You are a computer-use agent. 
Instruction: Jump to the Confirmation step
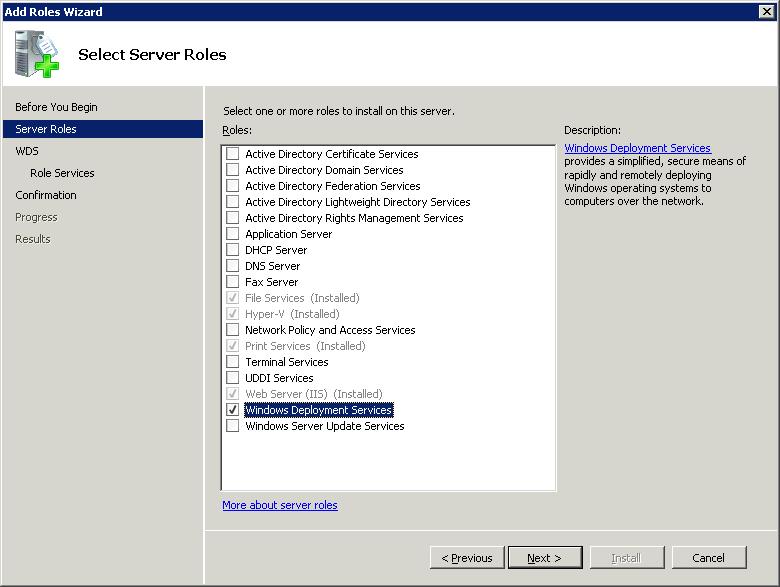click(x=46, y=195)
